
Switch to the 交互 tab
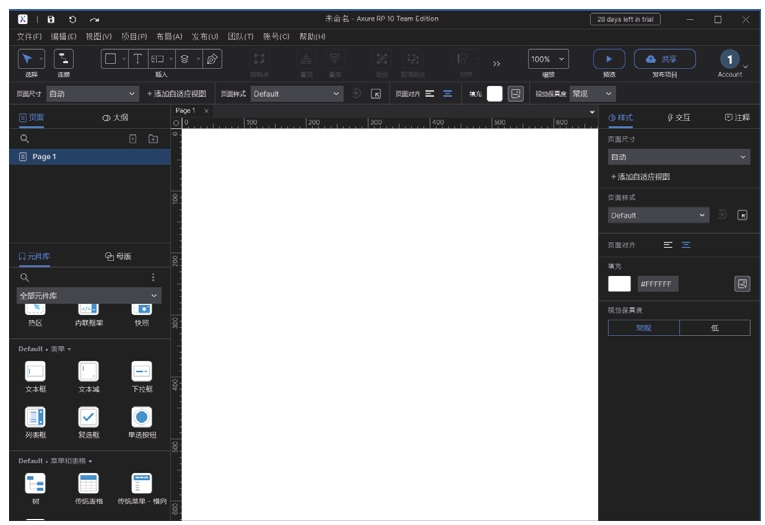pos(679,117)
